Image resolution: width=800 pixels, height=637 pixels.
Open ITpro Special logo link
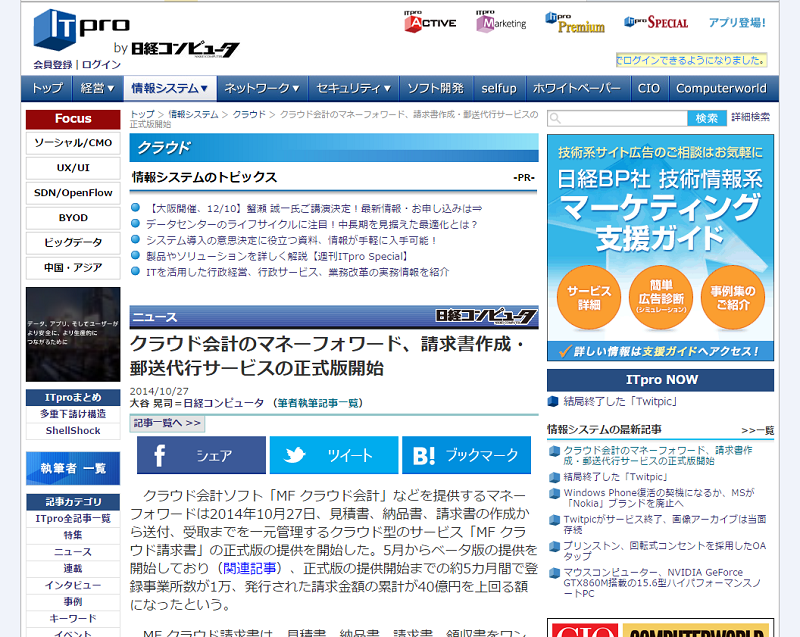(656, 22)
